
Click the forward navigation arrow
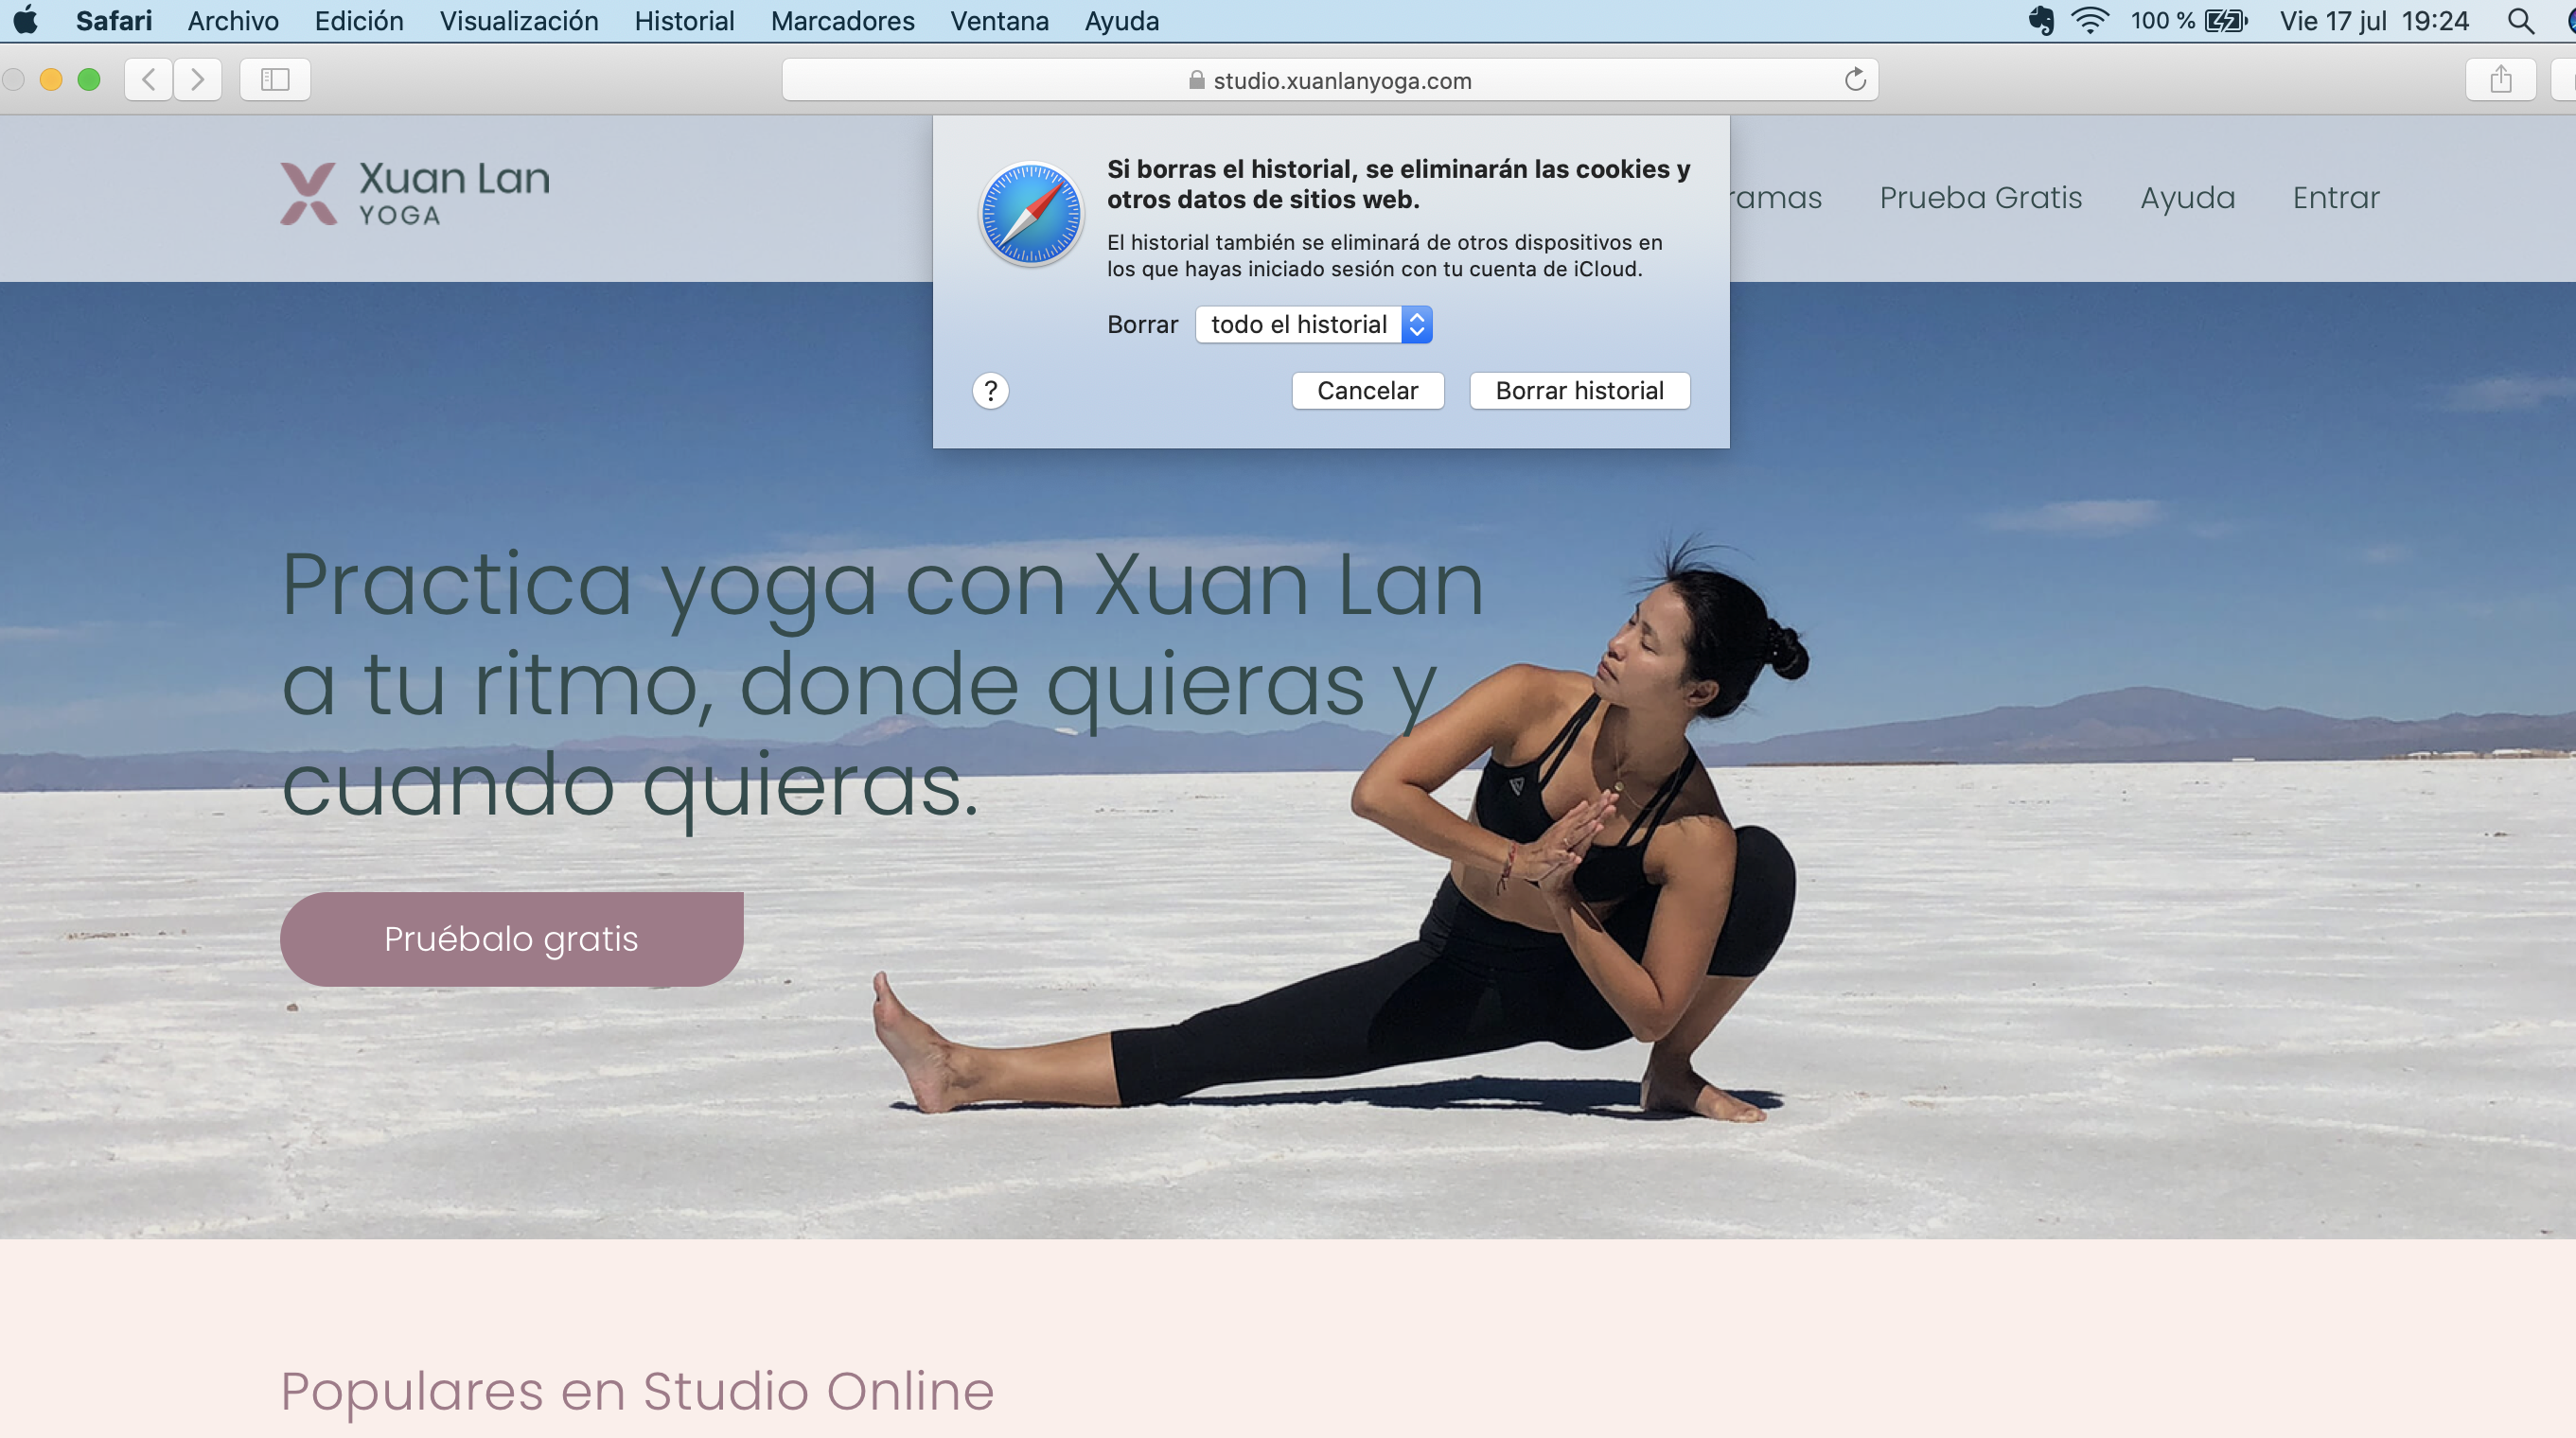click(x=198, y=80)
